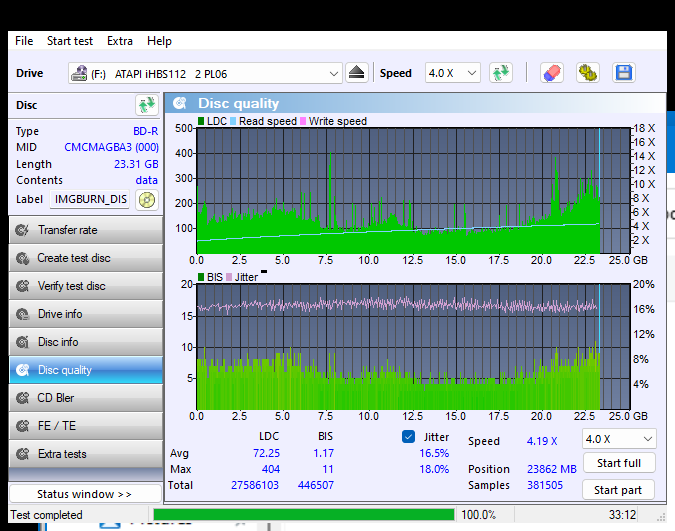Click the LDC legend green swatch

pyautogui.click(x=201, y=121)
